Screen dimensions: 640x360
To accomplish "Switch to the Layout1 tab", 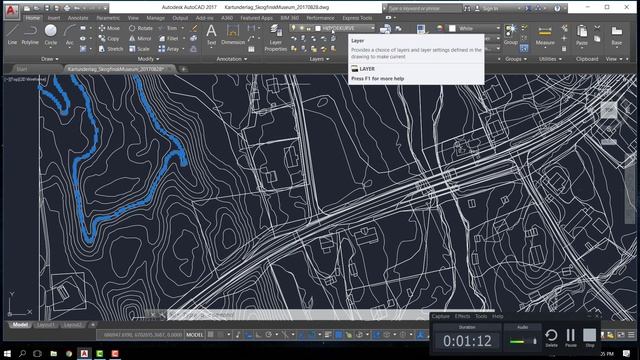I will [x=45, y=325].
